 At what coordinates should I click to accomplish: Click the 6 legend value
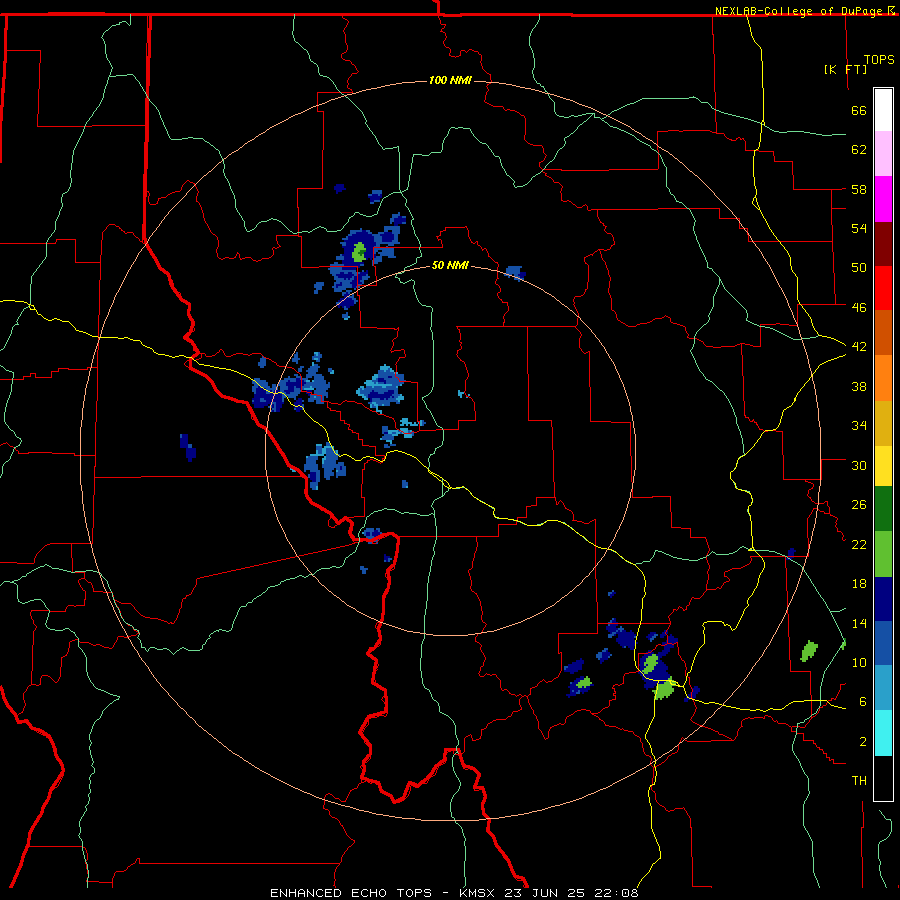[863, 702]
